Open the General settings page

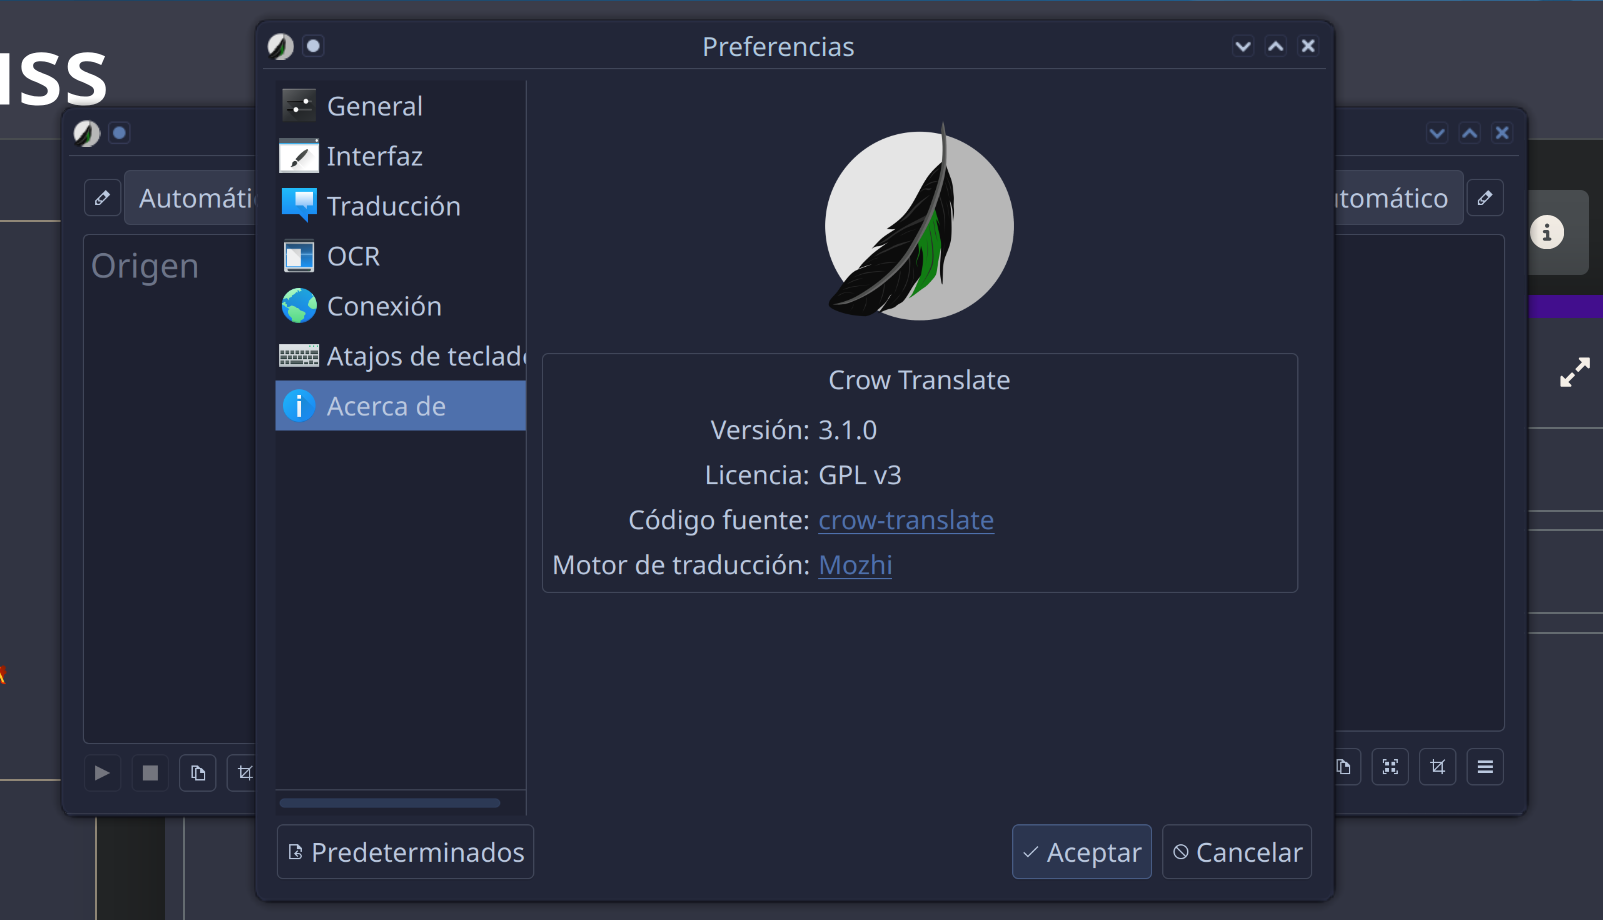tap(374, 106)
